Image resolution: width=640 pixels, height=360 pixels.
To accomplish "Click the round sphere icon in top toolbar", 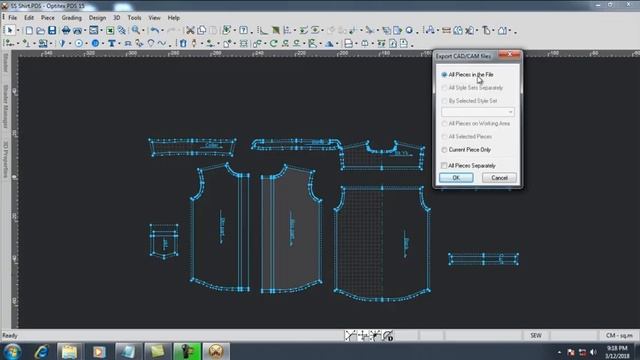I will (x=409, y=30).
